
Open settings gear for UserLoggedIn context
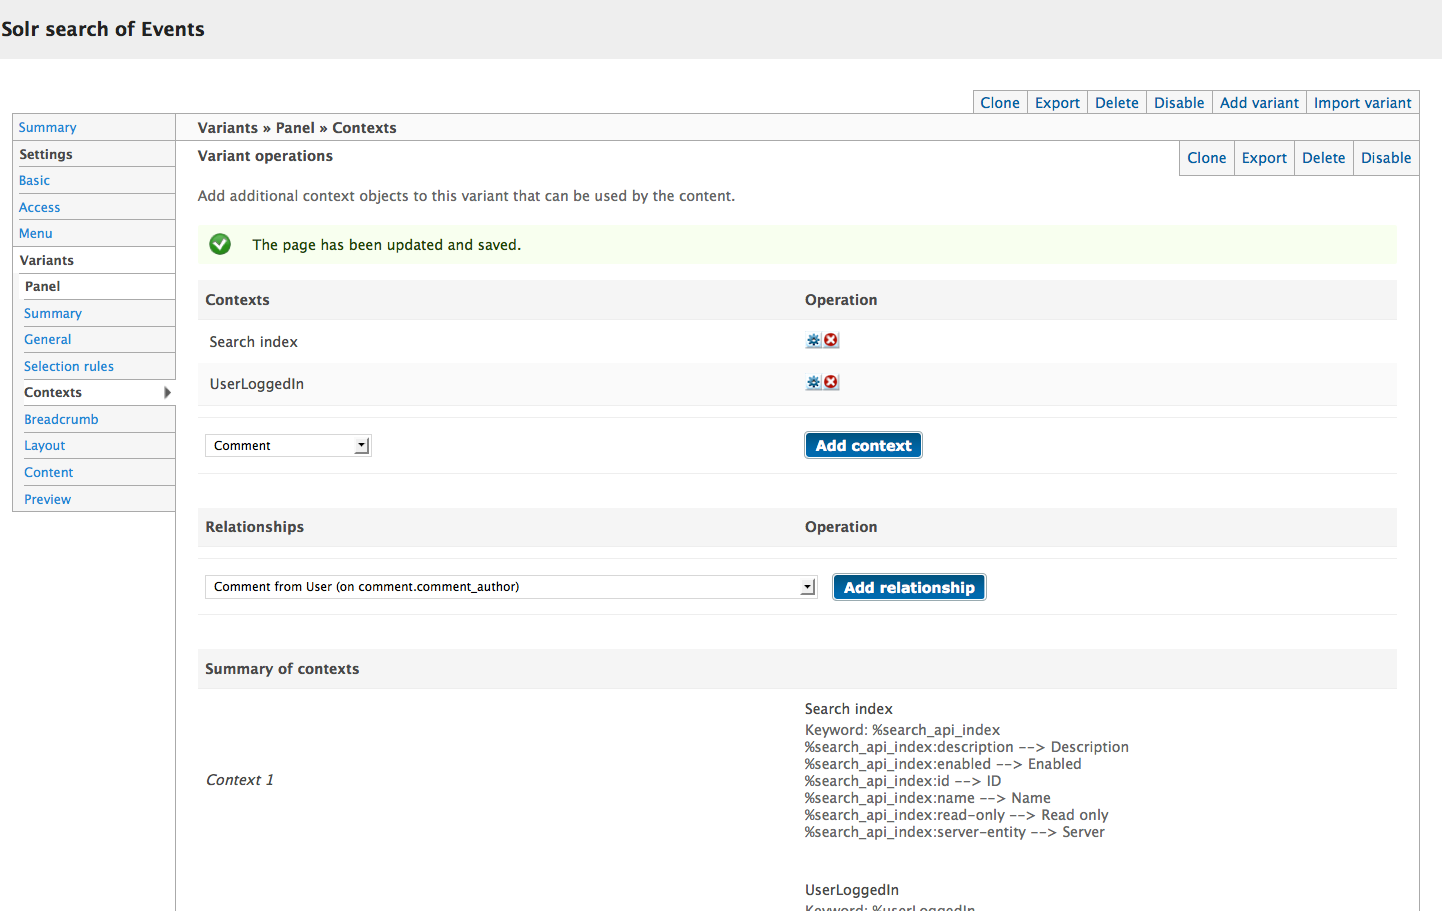pyautogui.click(x=813, y=382)
